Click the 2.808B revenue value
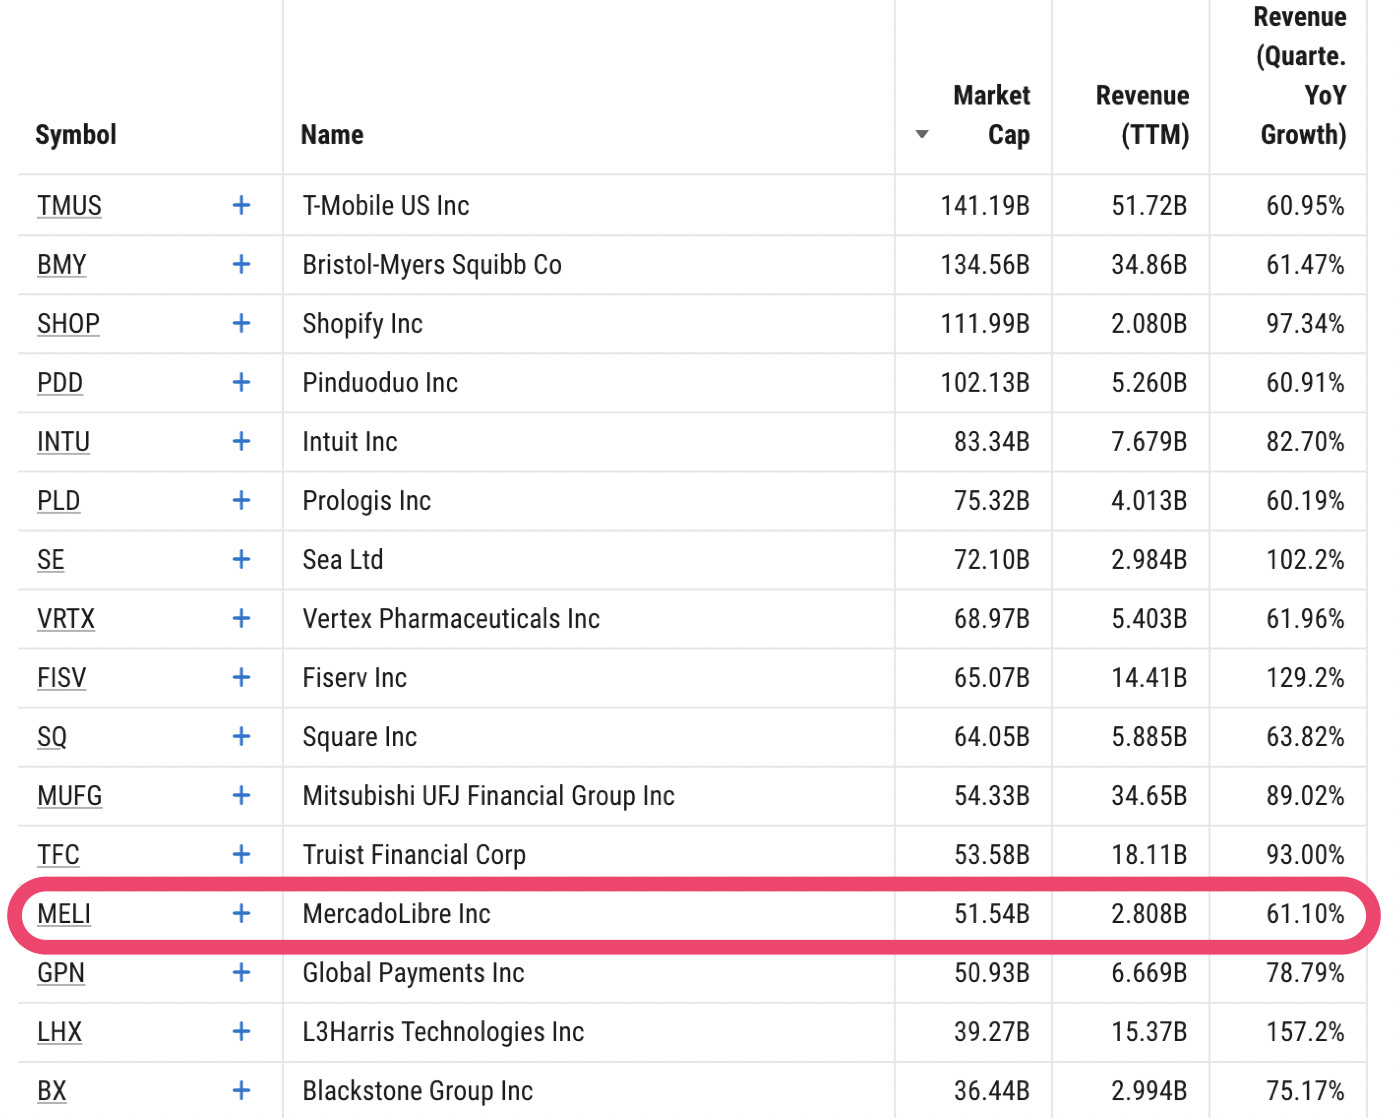1396x1118 pixels. pos(1149,914)
